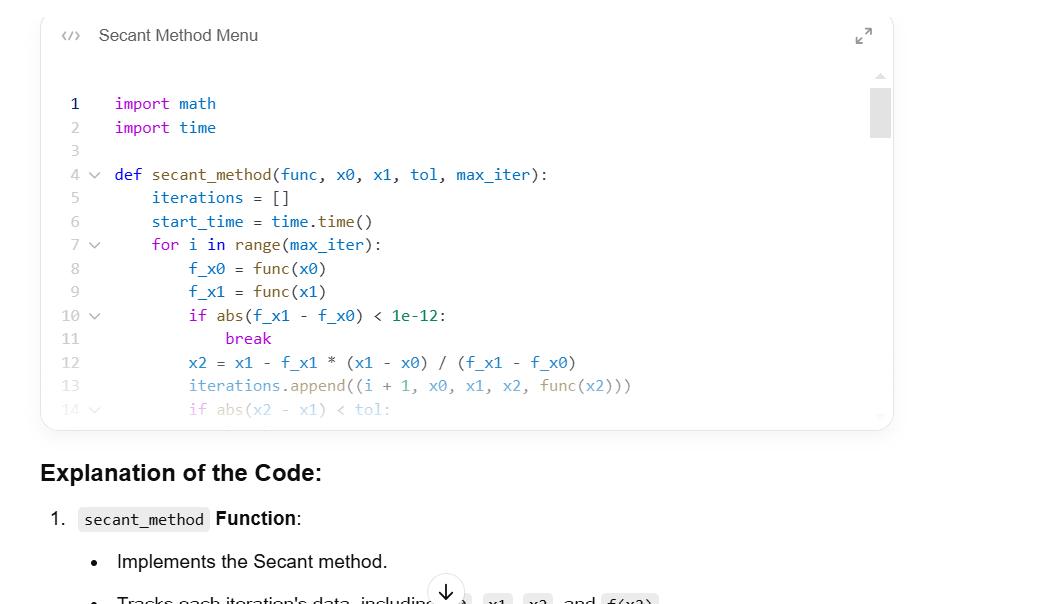1042x604 pixels.
Task: Click the 'Explanation of the Code:' heading
Action: click(x=181, y=473)
